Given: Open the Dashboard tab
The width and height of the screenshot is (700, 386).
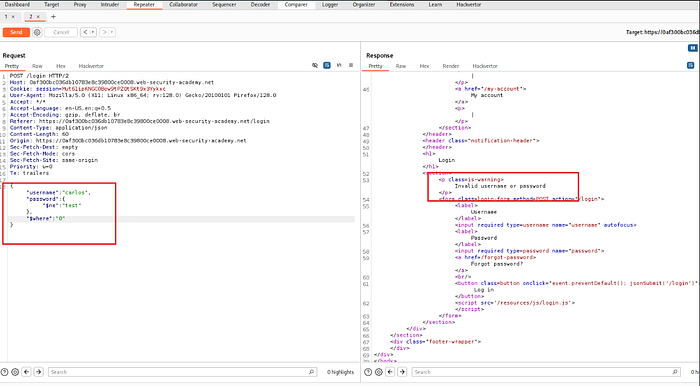Looking at the screenshot, I should pos(17,4).
